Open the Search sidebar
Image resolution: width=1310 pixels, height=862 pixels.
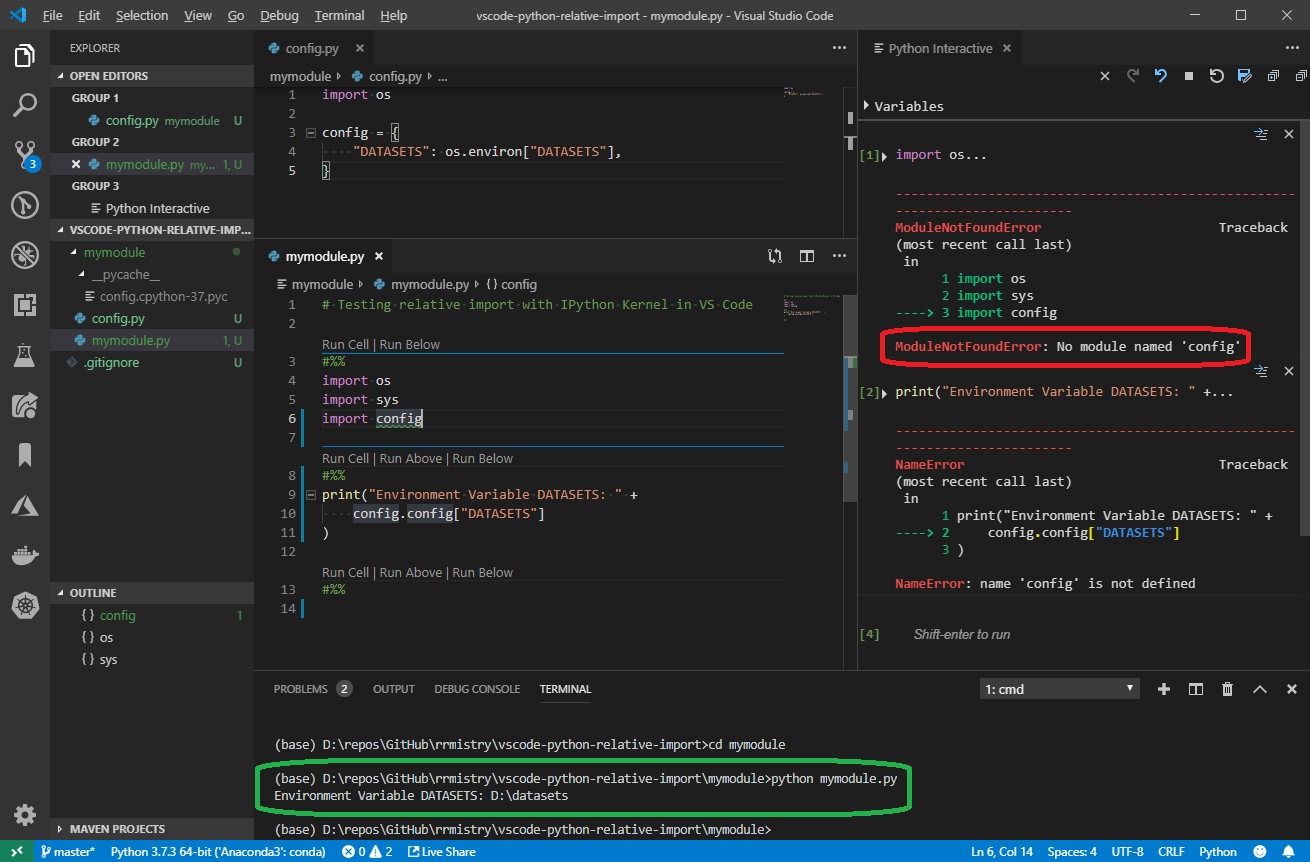tap(25, 104)
